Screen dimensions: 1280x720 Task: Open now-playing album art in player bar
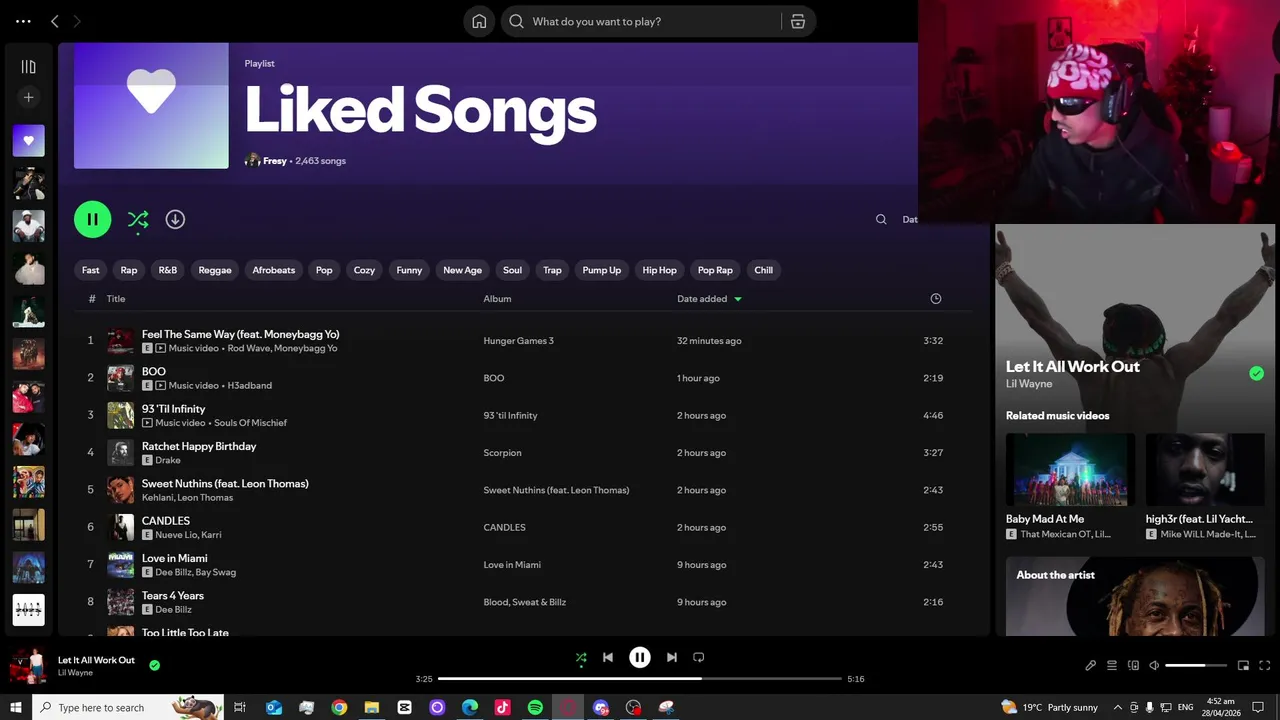[28, 665]
